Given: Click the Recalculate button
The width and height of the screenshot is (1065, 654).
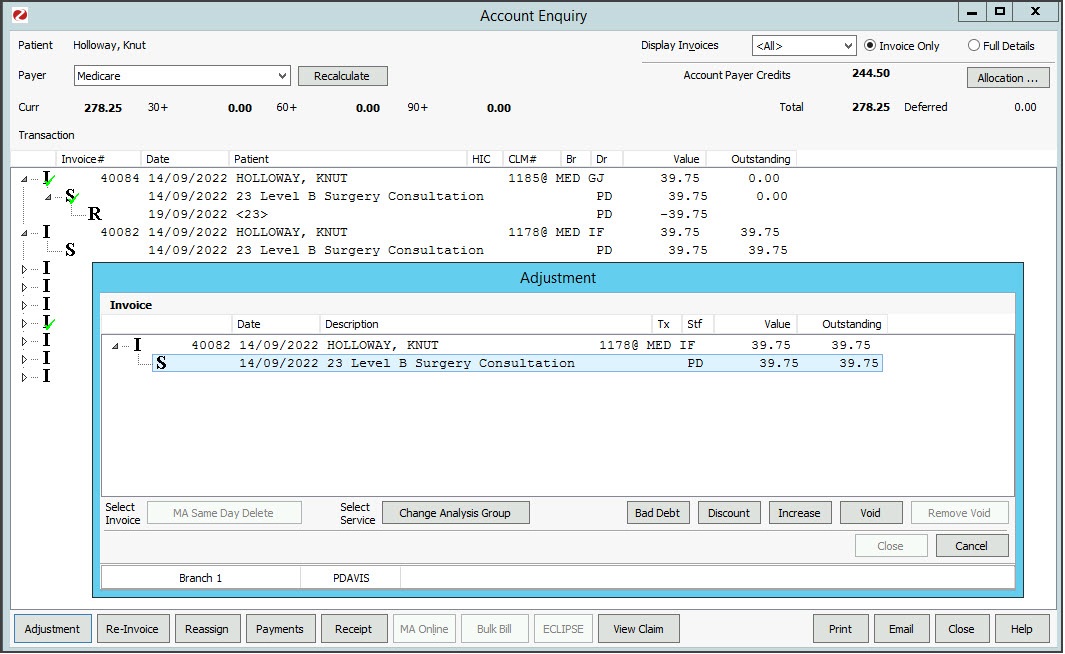Looking at the screenshot, I should tap(342, 76).
